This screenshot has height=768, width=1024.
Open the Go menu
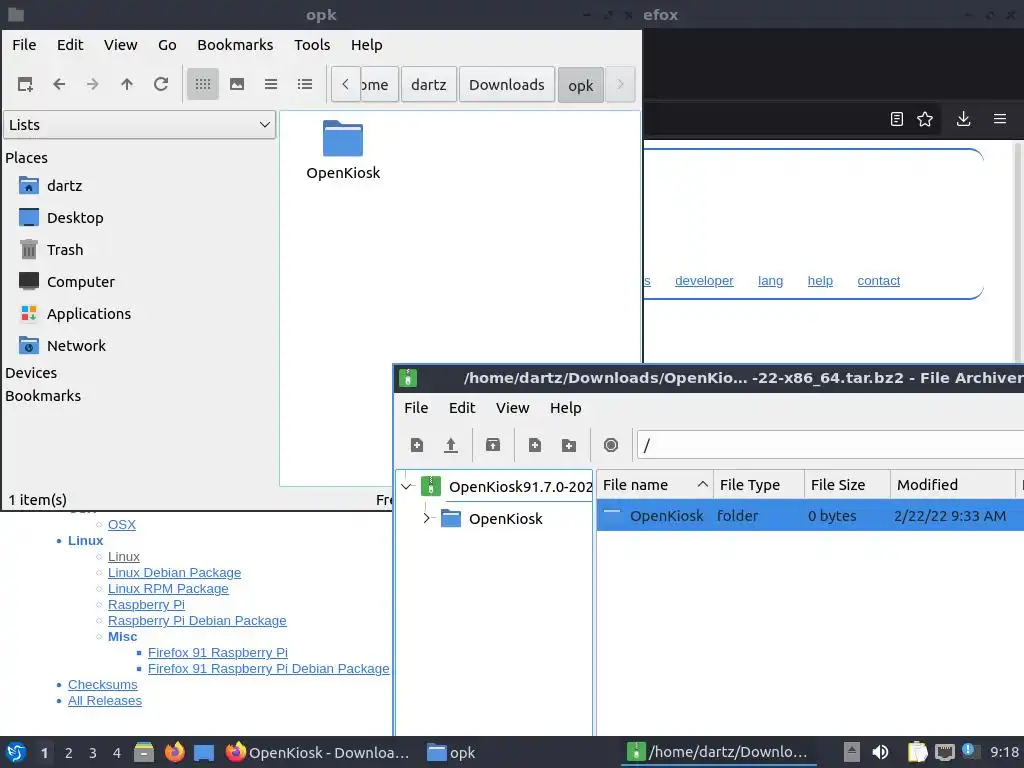click(167, 45)
